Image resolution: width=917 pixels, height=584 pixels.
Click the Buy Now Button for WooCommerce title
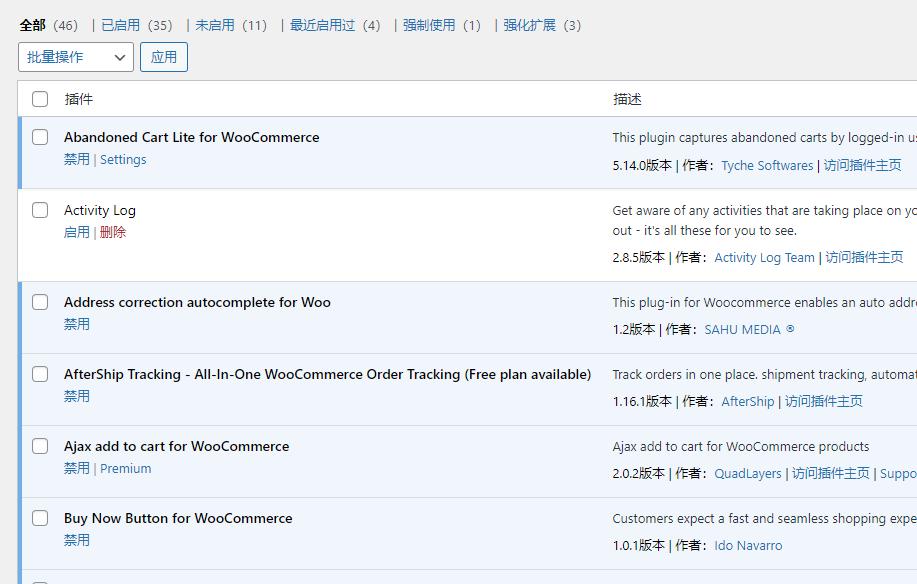click(x=178, y=518)
